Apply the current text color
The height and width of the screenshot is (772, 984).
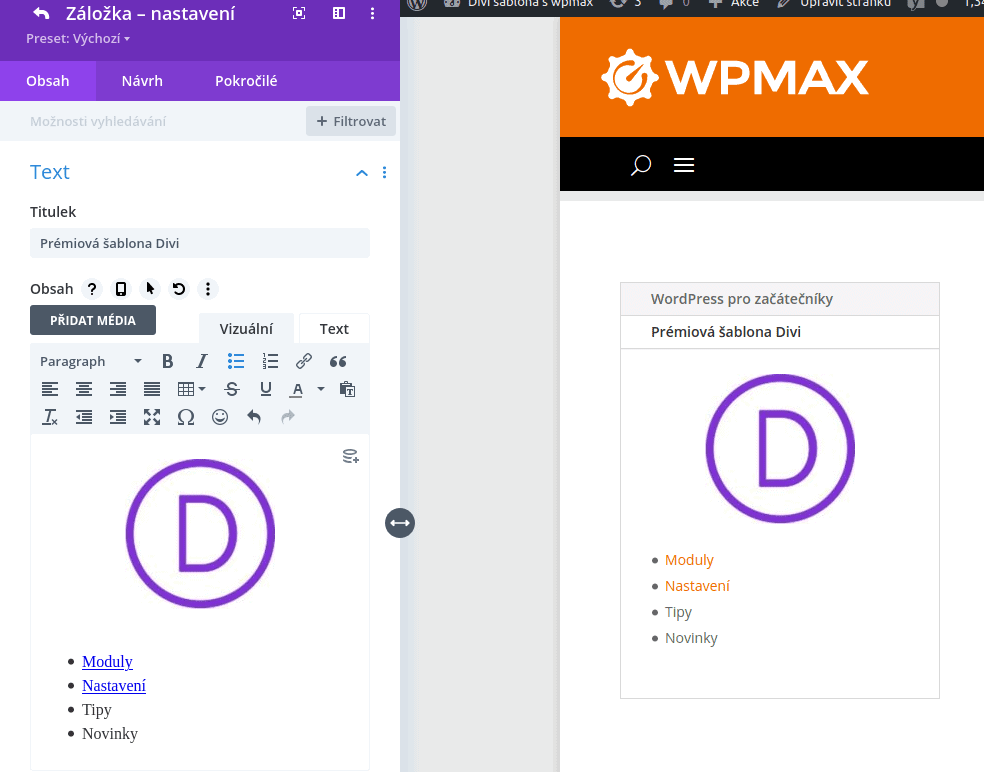tap(297, 389)
